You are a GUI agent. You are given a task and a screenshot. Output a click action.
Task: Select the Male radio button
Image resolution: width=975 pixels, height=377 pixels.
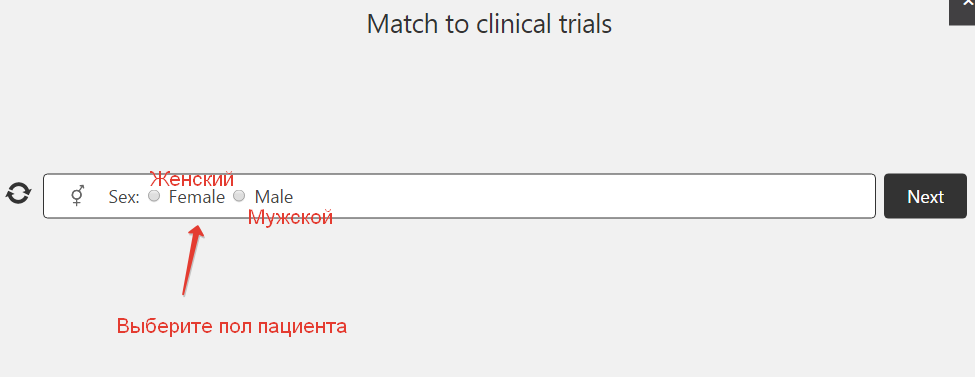click(x=239, y=196)
